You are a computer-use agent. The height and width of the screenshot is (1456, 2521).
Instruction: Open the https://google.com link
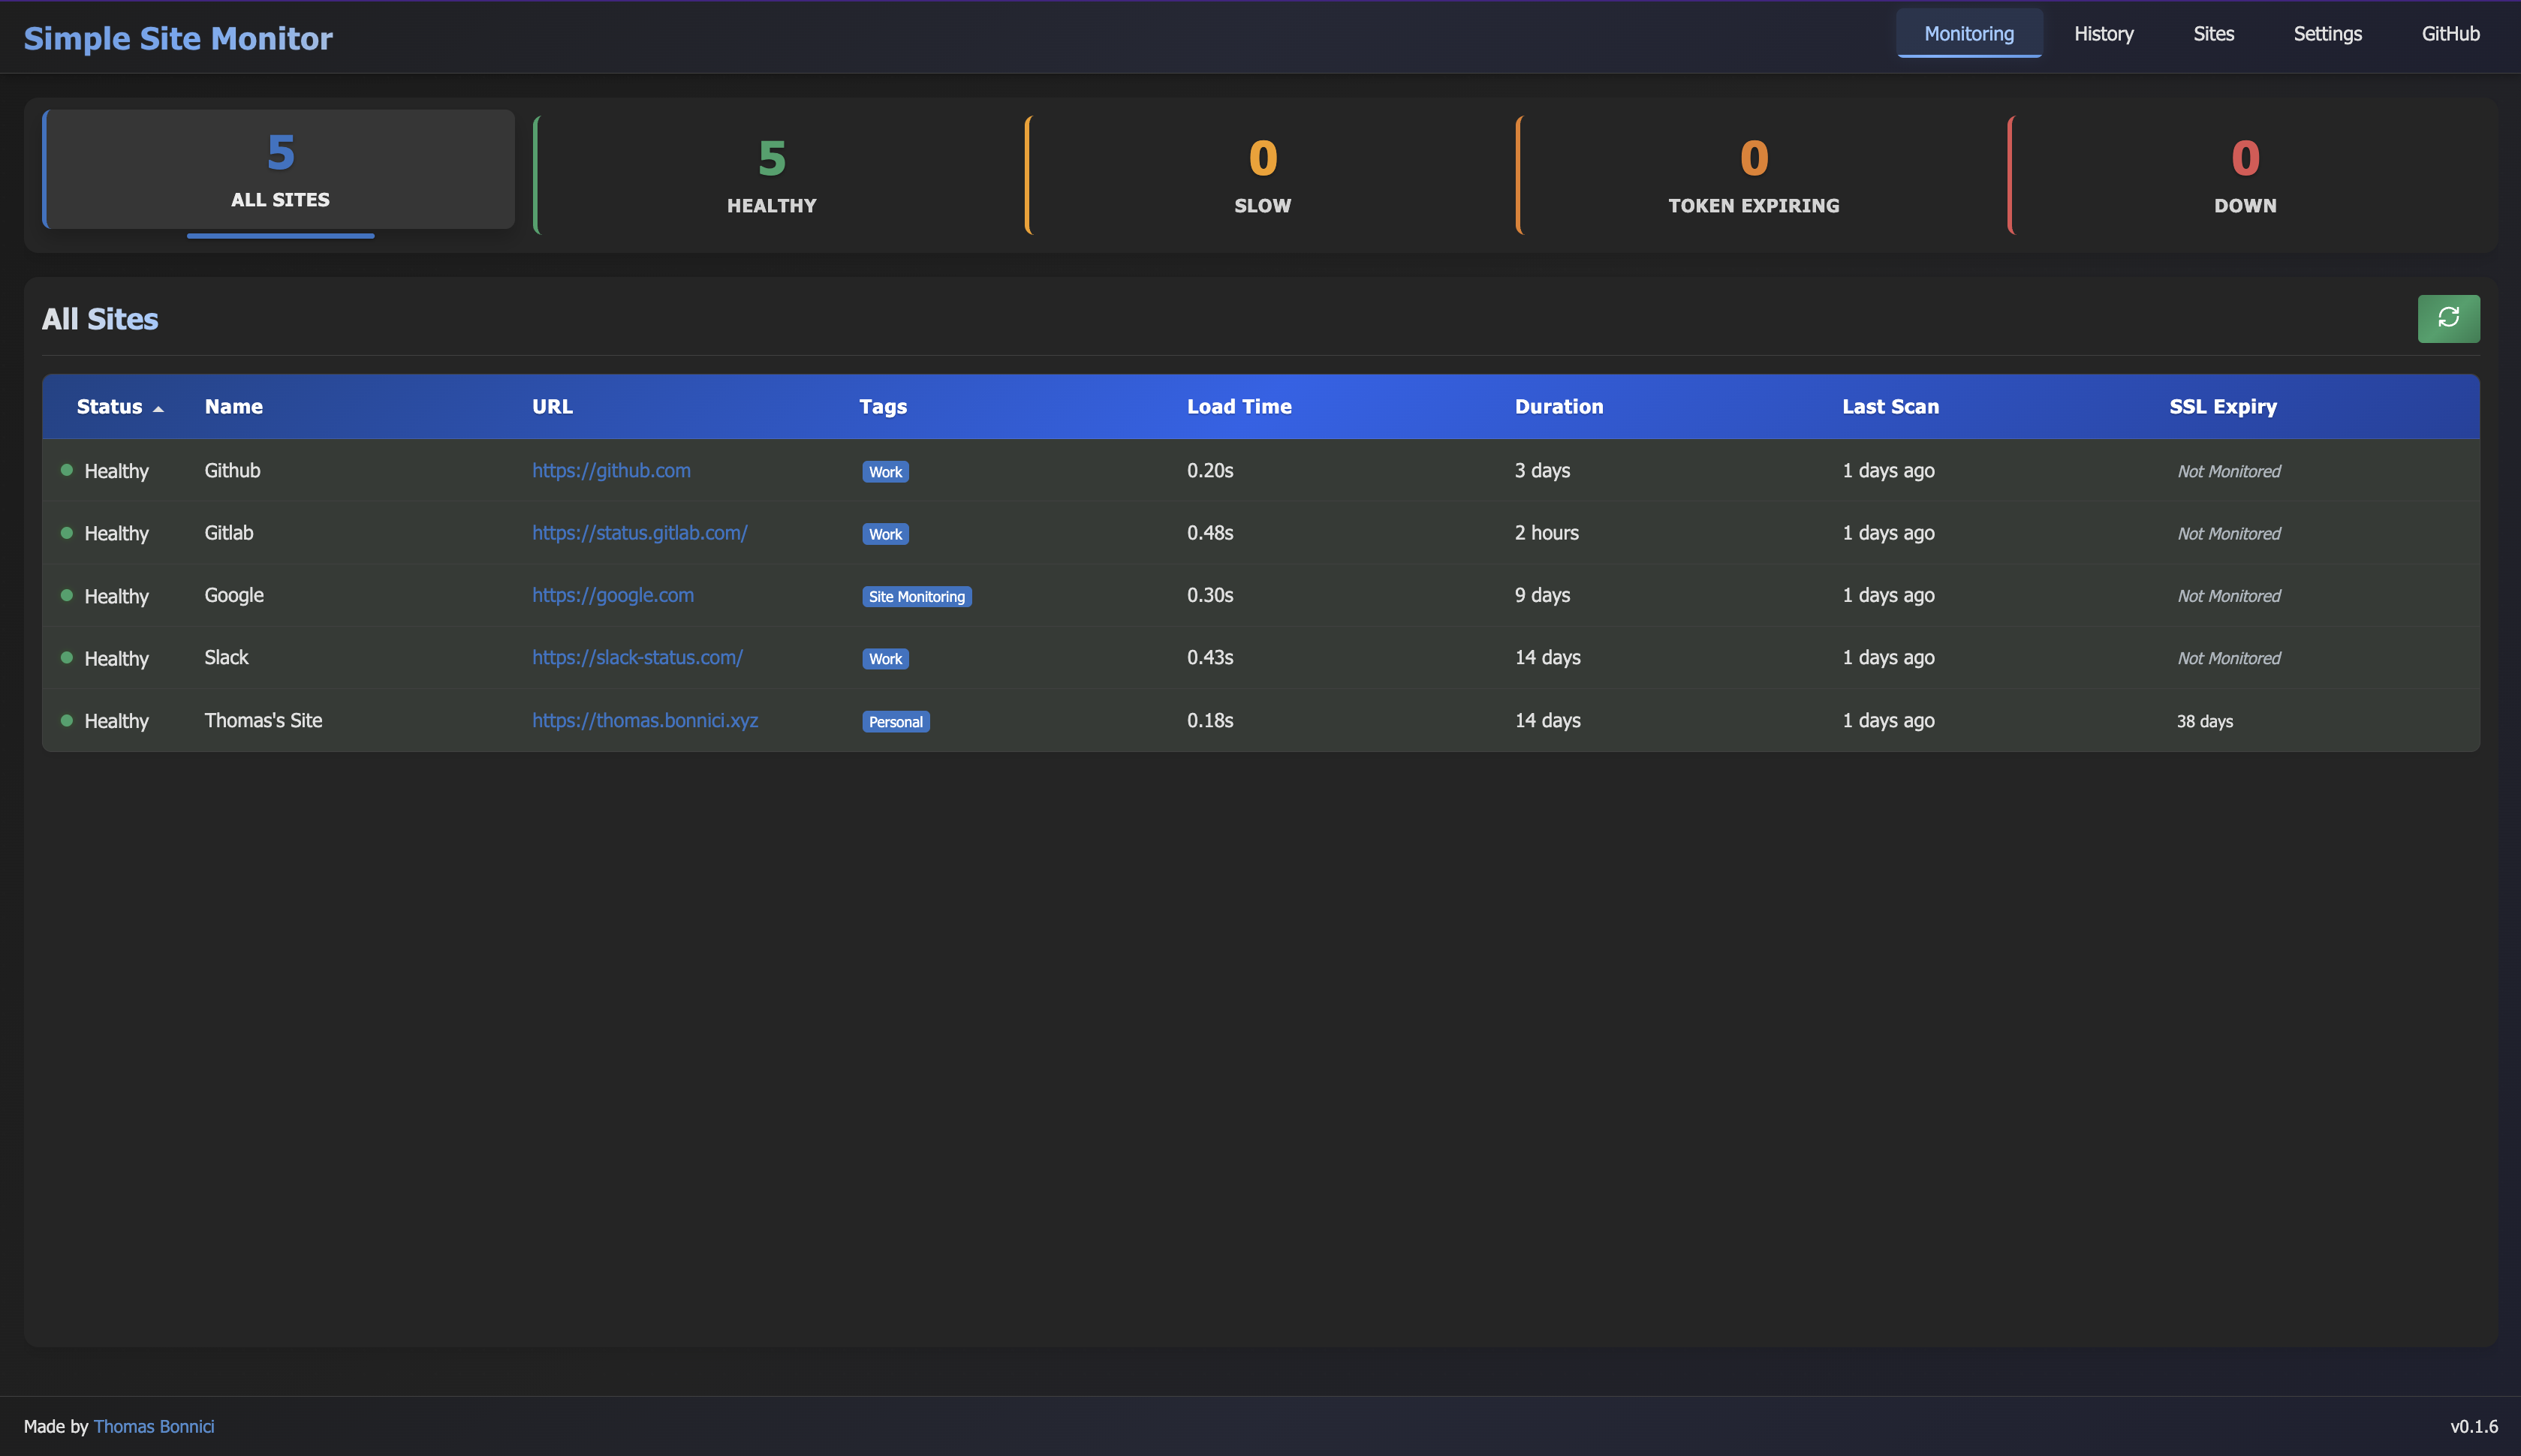click(x=612, y=595)
